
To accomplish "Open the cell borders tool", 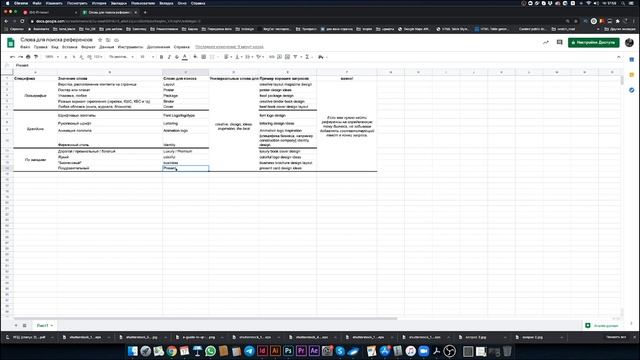I will coord(203,57).
